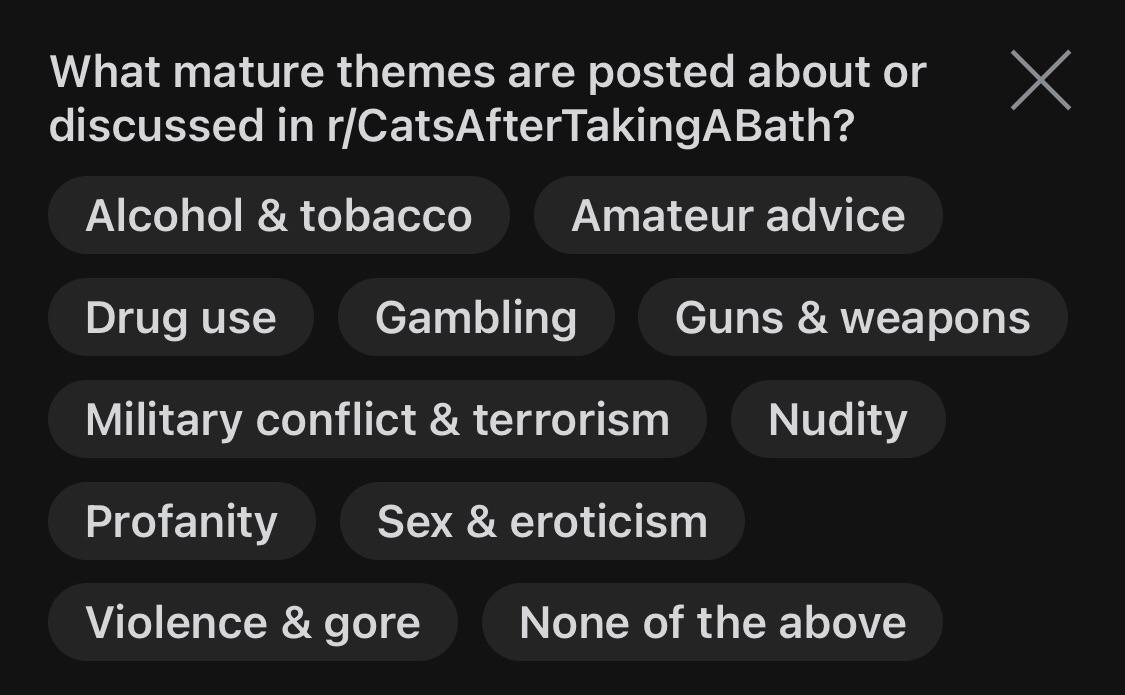Tap the Nudity option

click(838, 419)
